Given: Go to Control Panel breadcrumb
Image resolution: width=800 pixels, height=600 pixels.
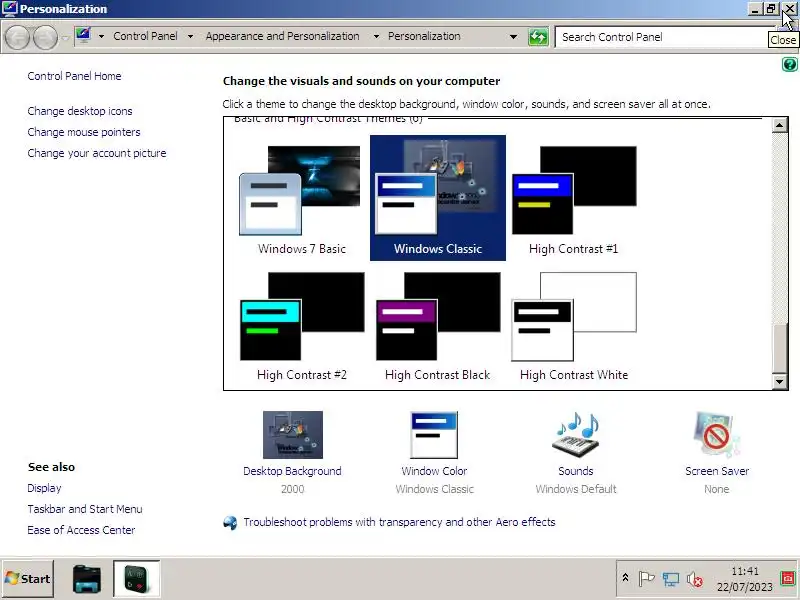Looking at the screenshot, I should [145, 36].
